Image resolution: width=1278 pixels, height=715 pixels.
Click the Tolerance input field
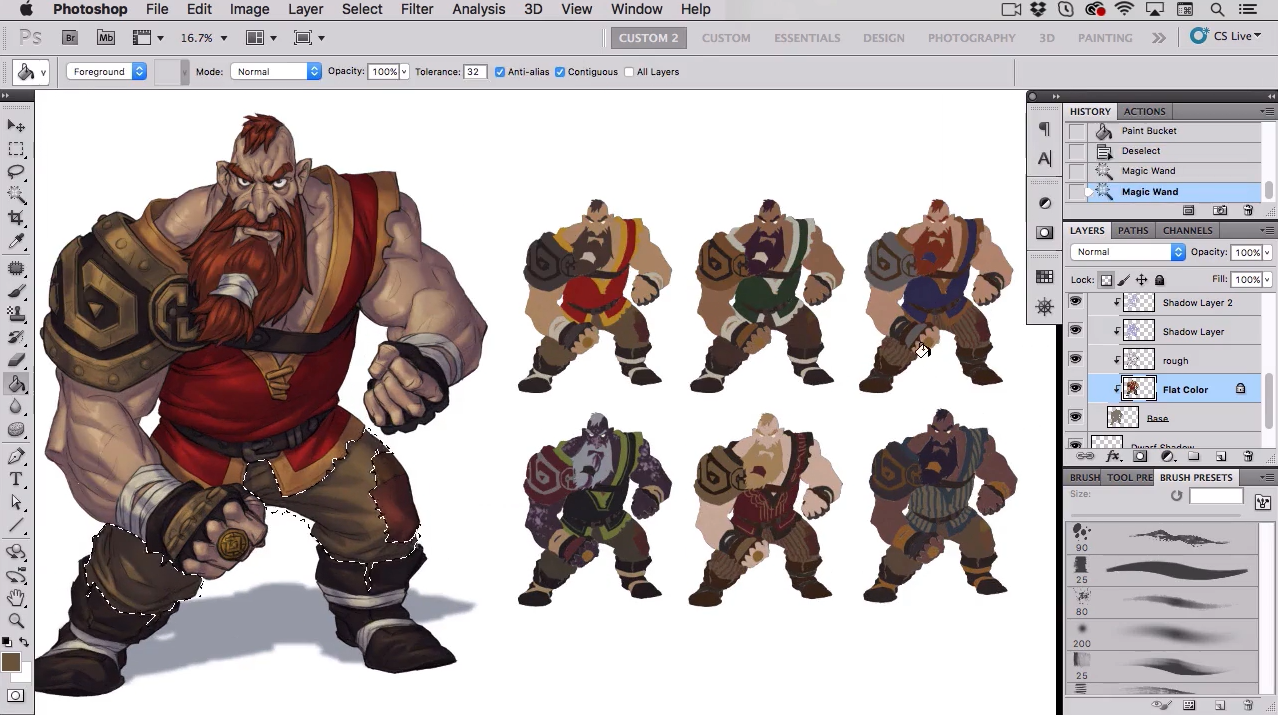tap(474, 72)
